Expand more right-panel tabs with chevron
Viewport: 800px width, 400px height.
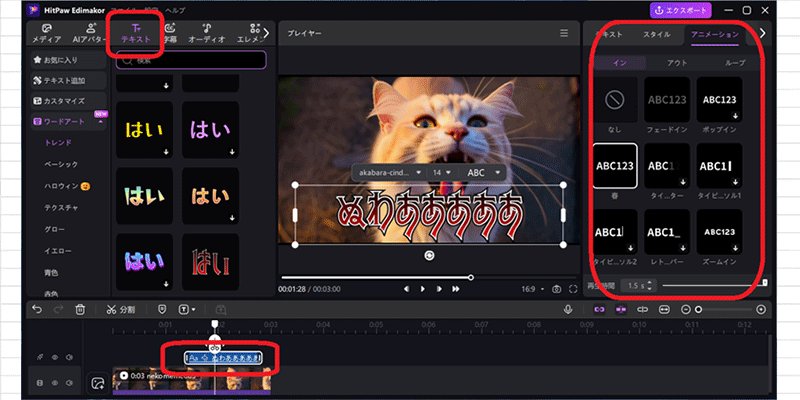(762, 33)
